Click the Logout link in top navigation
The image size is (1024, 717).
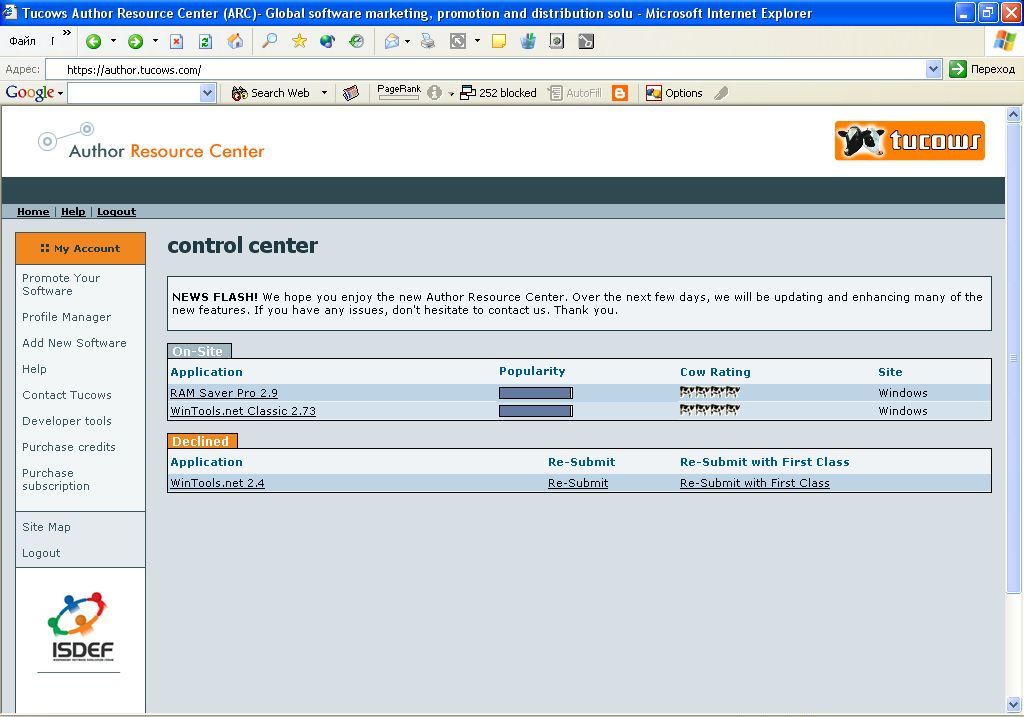tap(116, 212)
